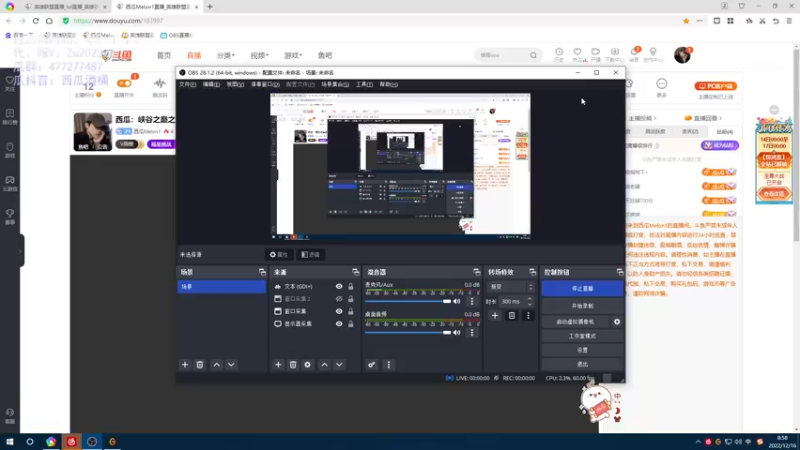Pop out the 混音器 dock panel
This screenshot has width=800, height=450.
[477, 272]
